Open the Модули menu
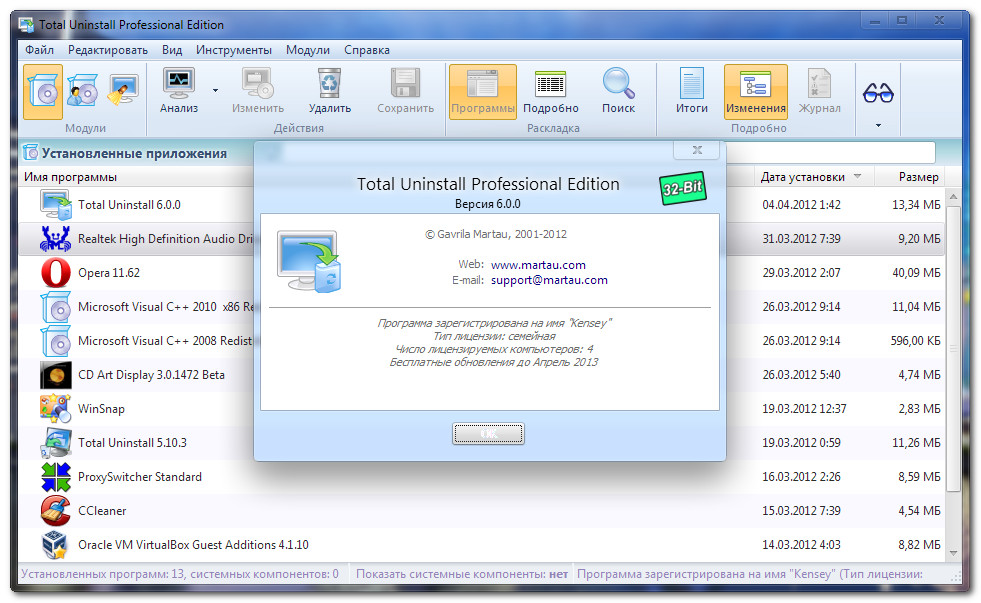This screenshot has height=603, width=981. pos(308,50)
